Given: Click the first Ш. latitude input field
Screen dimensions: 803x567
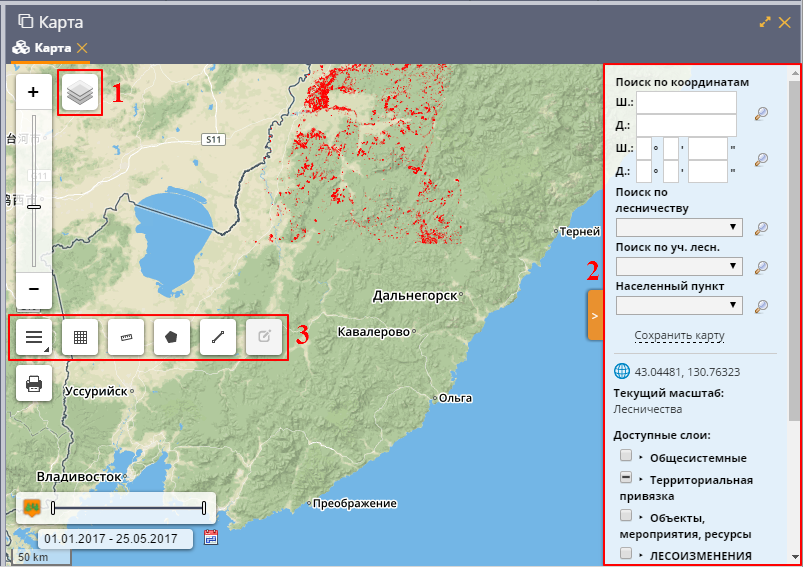Looking at the screenshot, I should pos(686,102).
